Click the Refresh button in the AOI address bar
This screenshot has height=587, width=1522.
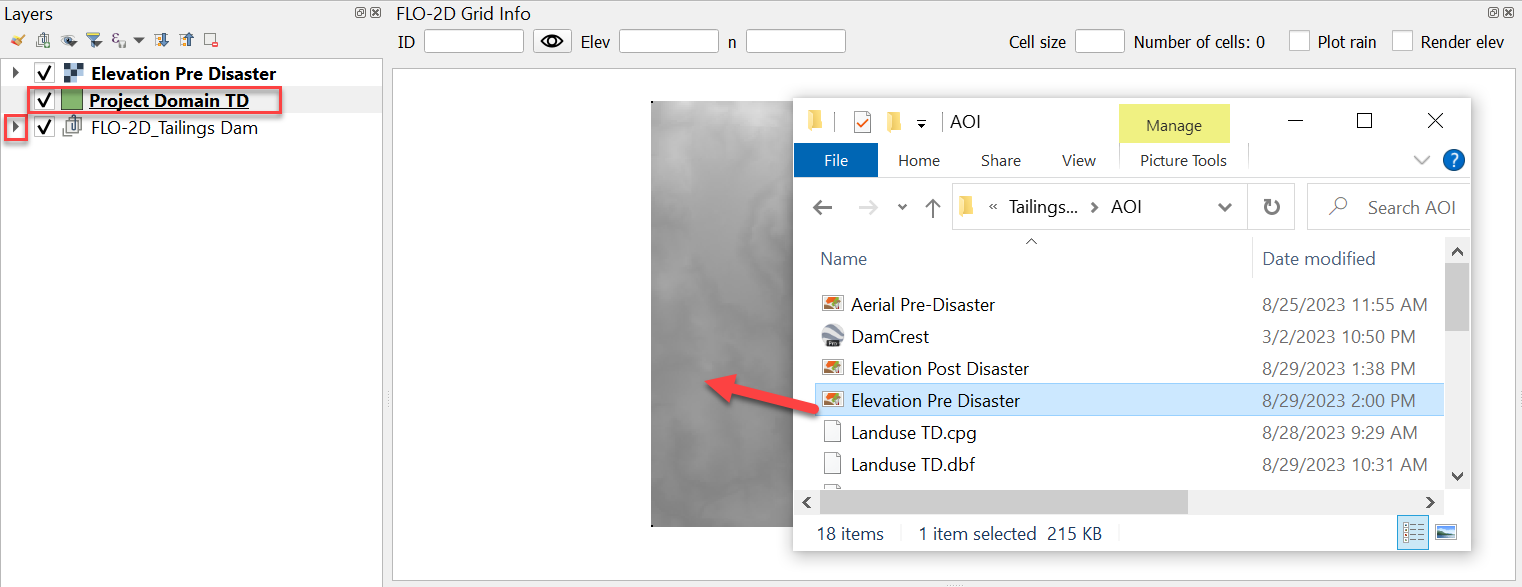(1271, 207)
